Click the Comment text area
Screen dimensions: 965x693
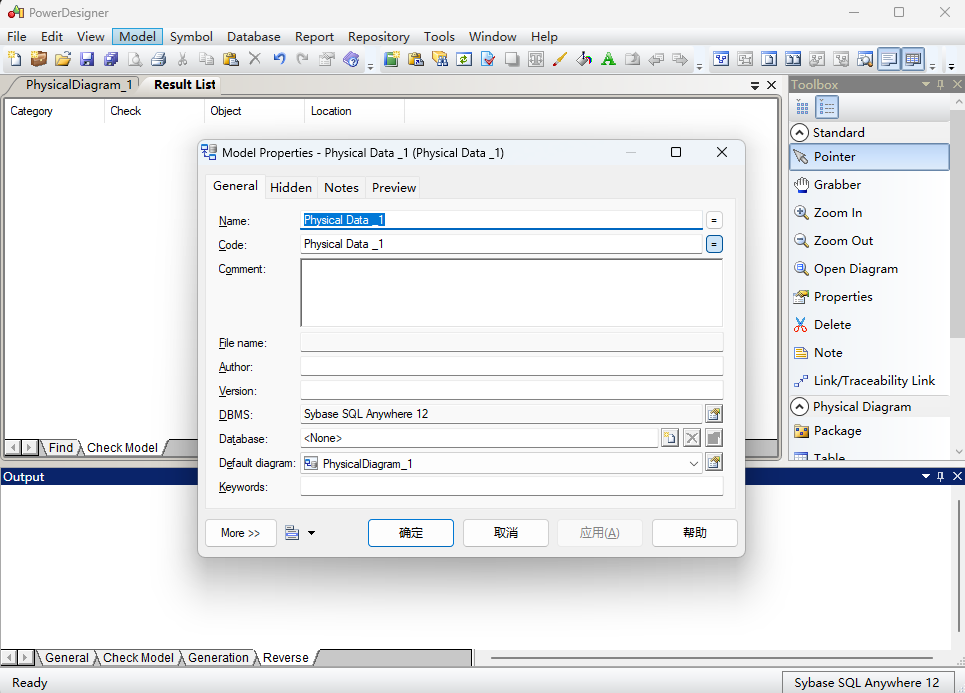pos(511,292)
